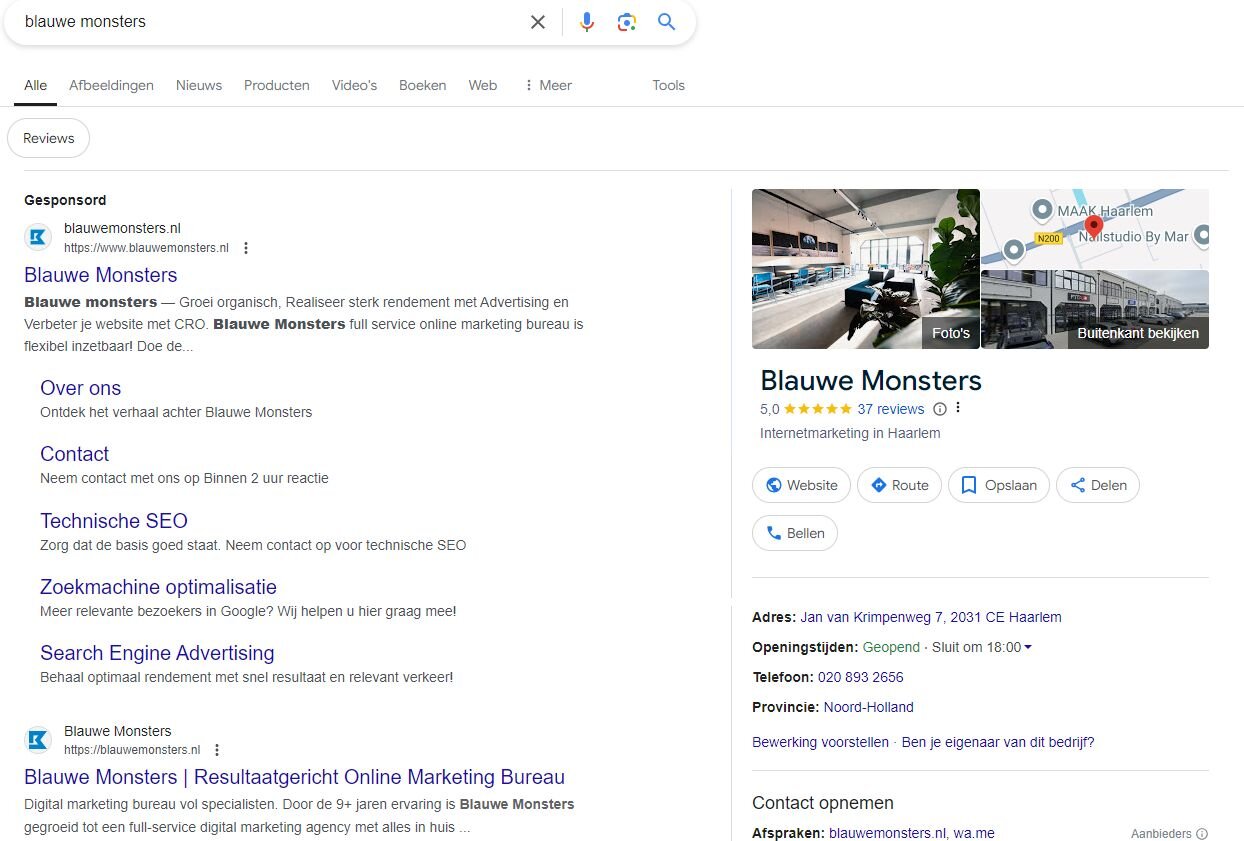Save the business with Opslaan button

998,485
